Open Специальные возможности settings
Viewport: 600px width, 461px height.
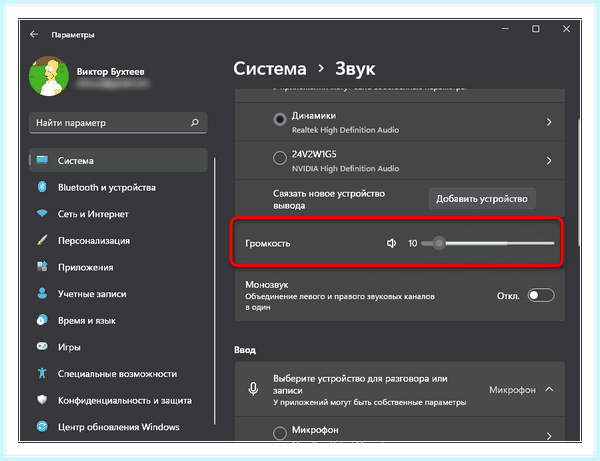(x=118, y=373)
